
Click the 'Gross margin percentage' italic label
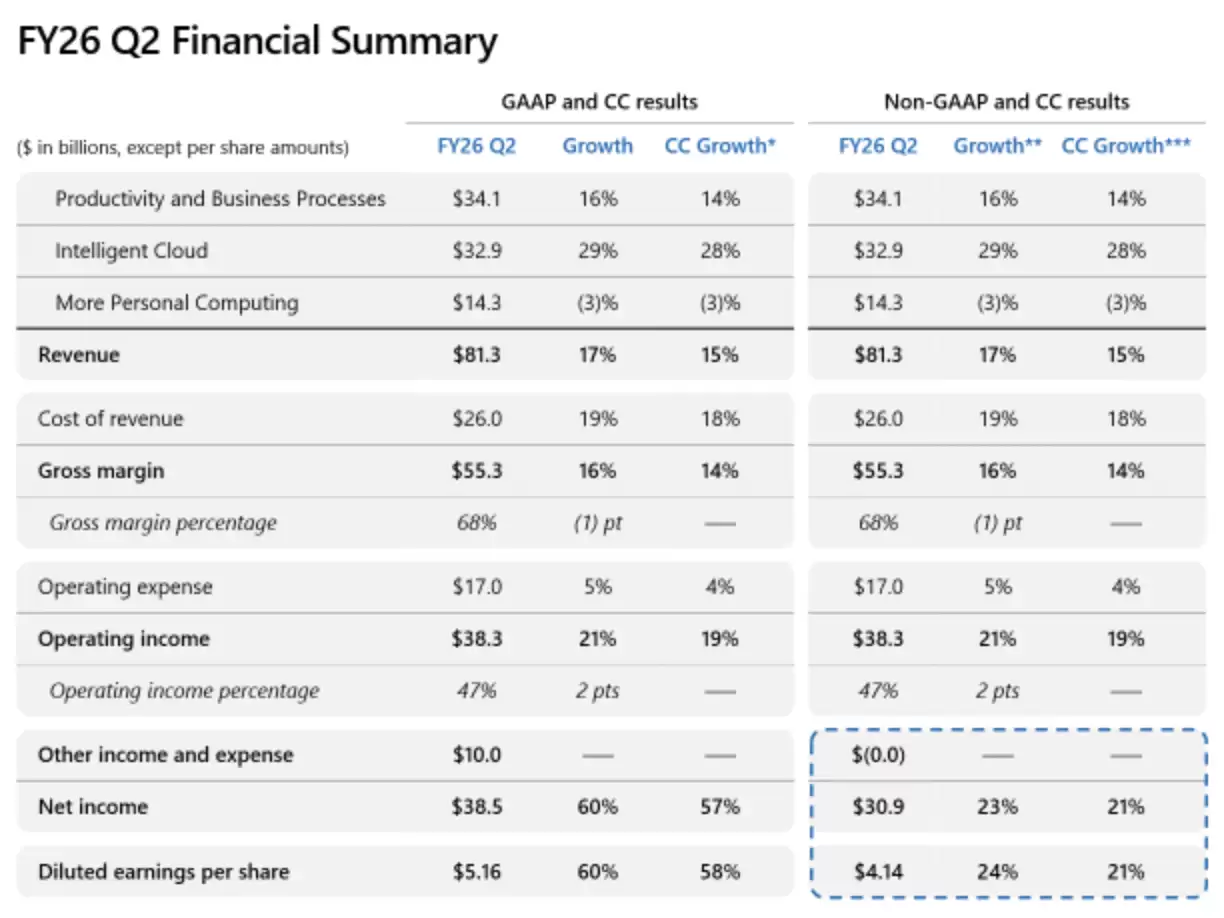point(163,523)
